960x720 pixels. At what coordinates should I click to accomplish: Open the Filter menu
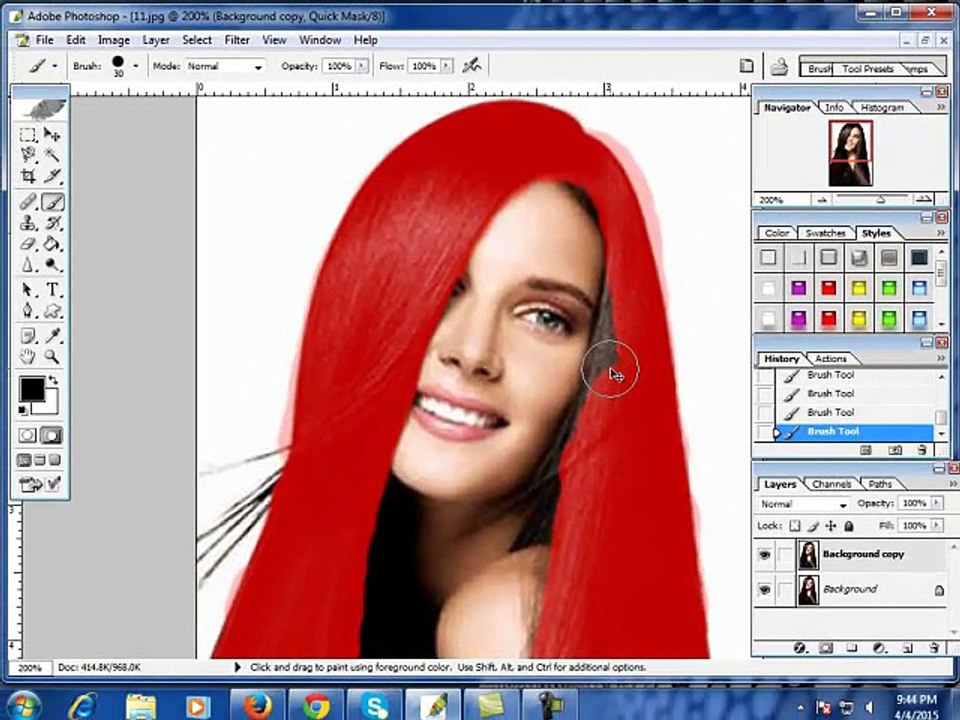[237, 40]
